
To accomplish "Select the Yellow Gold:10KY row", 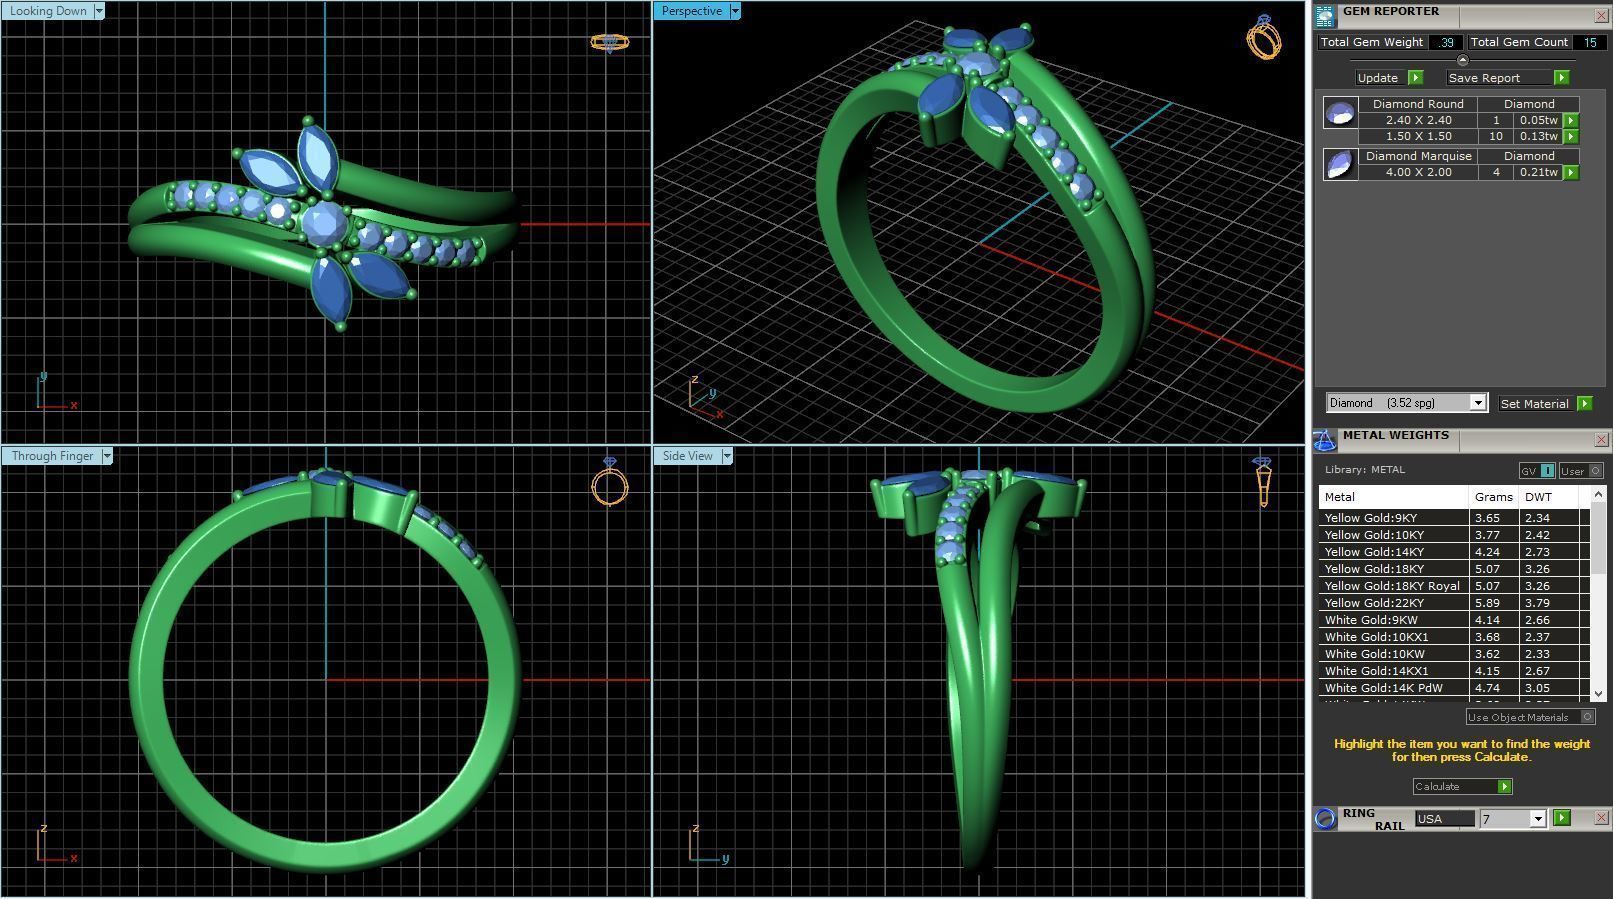I will pyautogui.click(x=1453, y=535).
